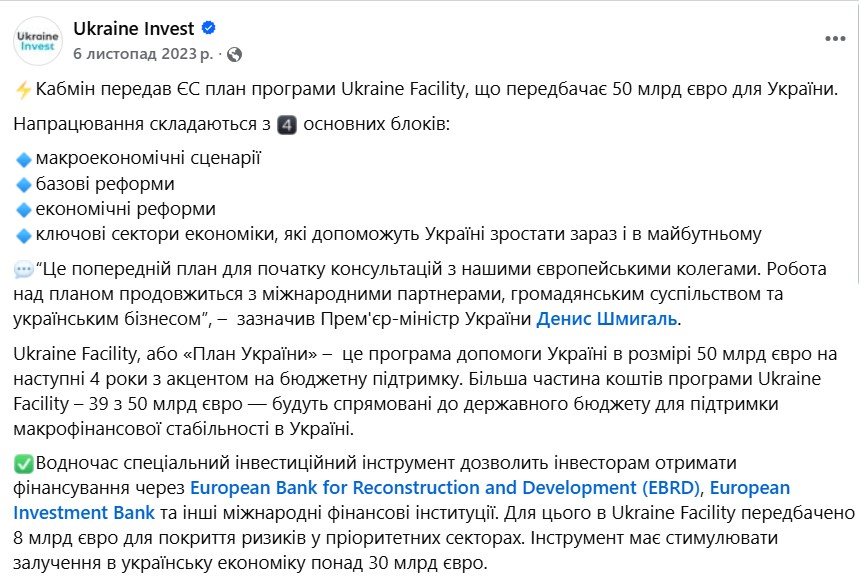The image size is (859, 588).
Task: Select the blue diamond bullet beside макроекономічні сценарії
Action: 21,157
